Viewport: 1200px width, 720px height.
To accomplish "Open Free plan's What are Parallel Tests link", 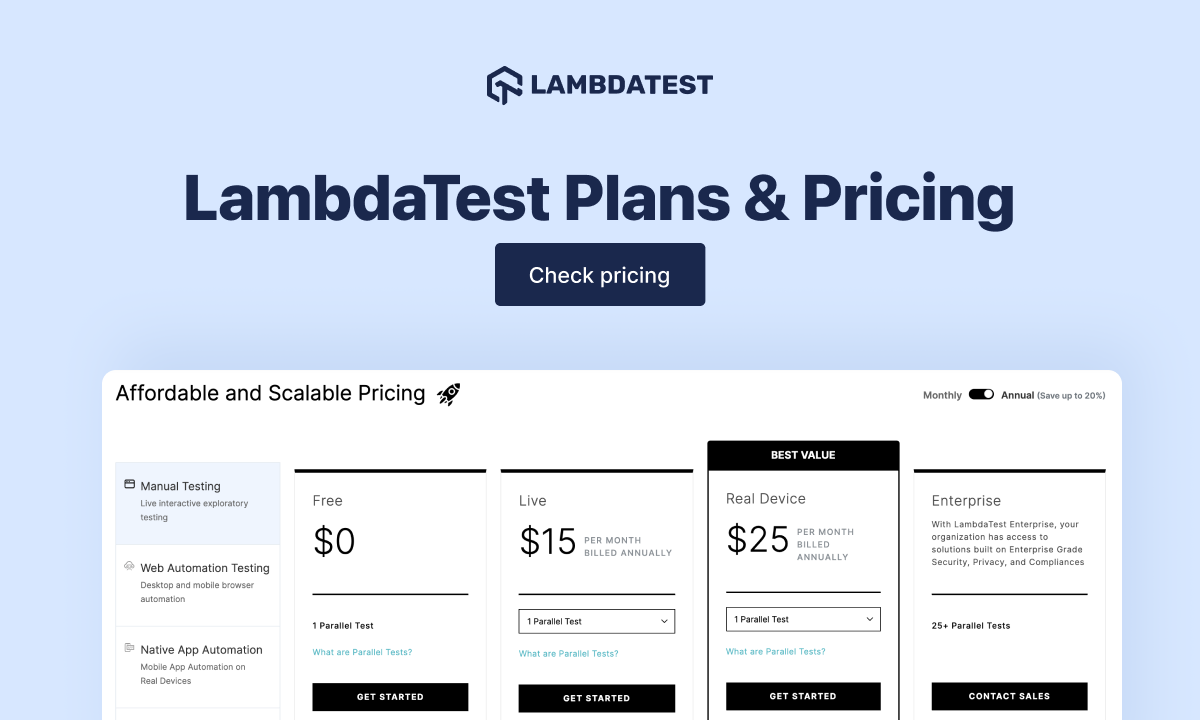I will [x=362, y=653].
